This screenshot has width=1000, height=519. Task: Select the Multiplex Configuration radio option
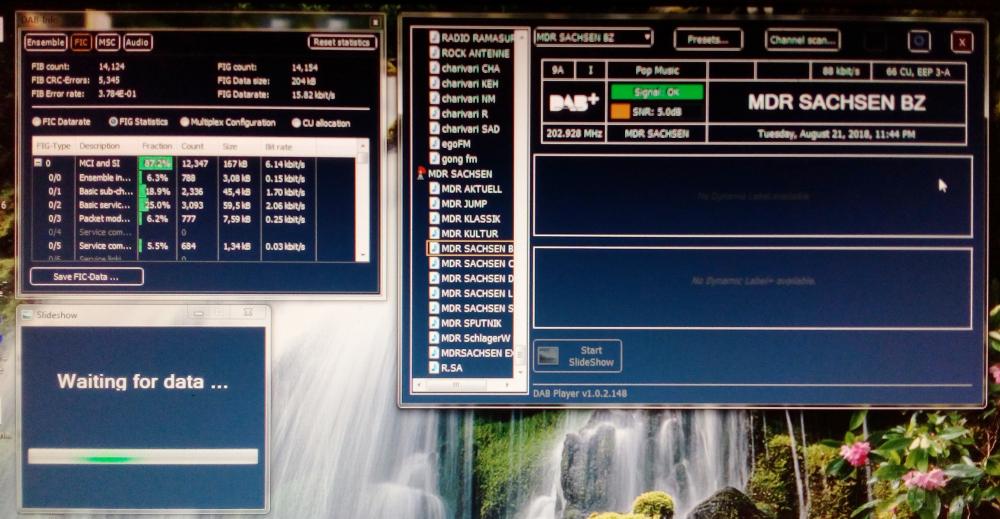[x=185, y=122]
